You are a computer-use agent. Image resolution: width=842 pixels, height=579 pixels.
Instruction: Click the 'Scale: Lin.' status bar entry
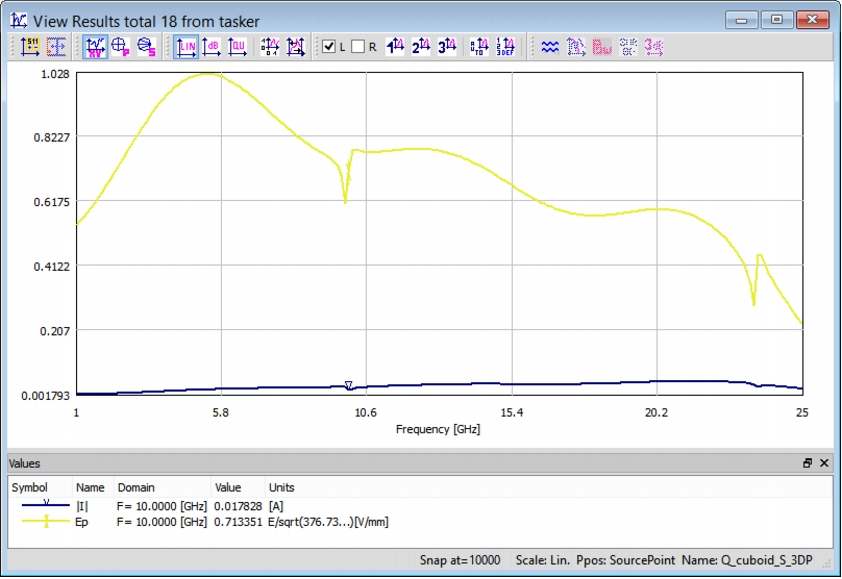[x=542, y=560]
